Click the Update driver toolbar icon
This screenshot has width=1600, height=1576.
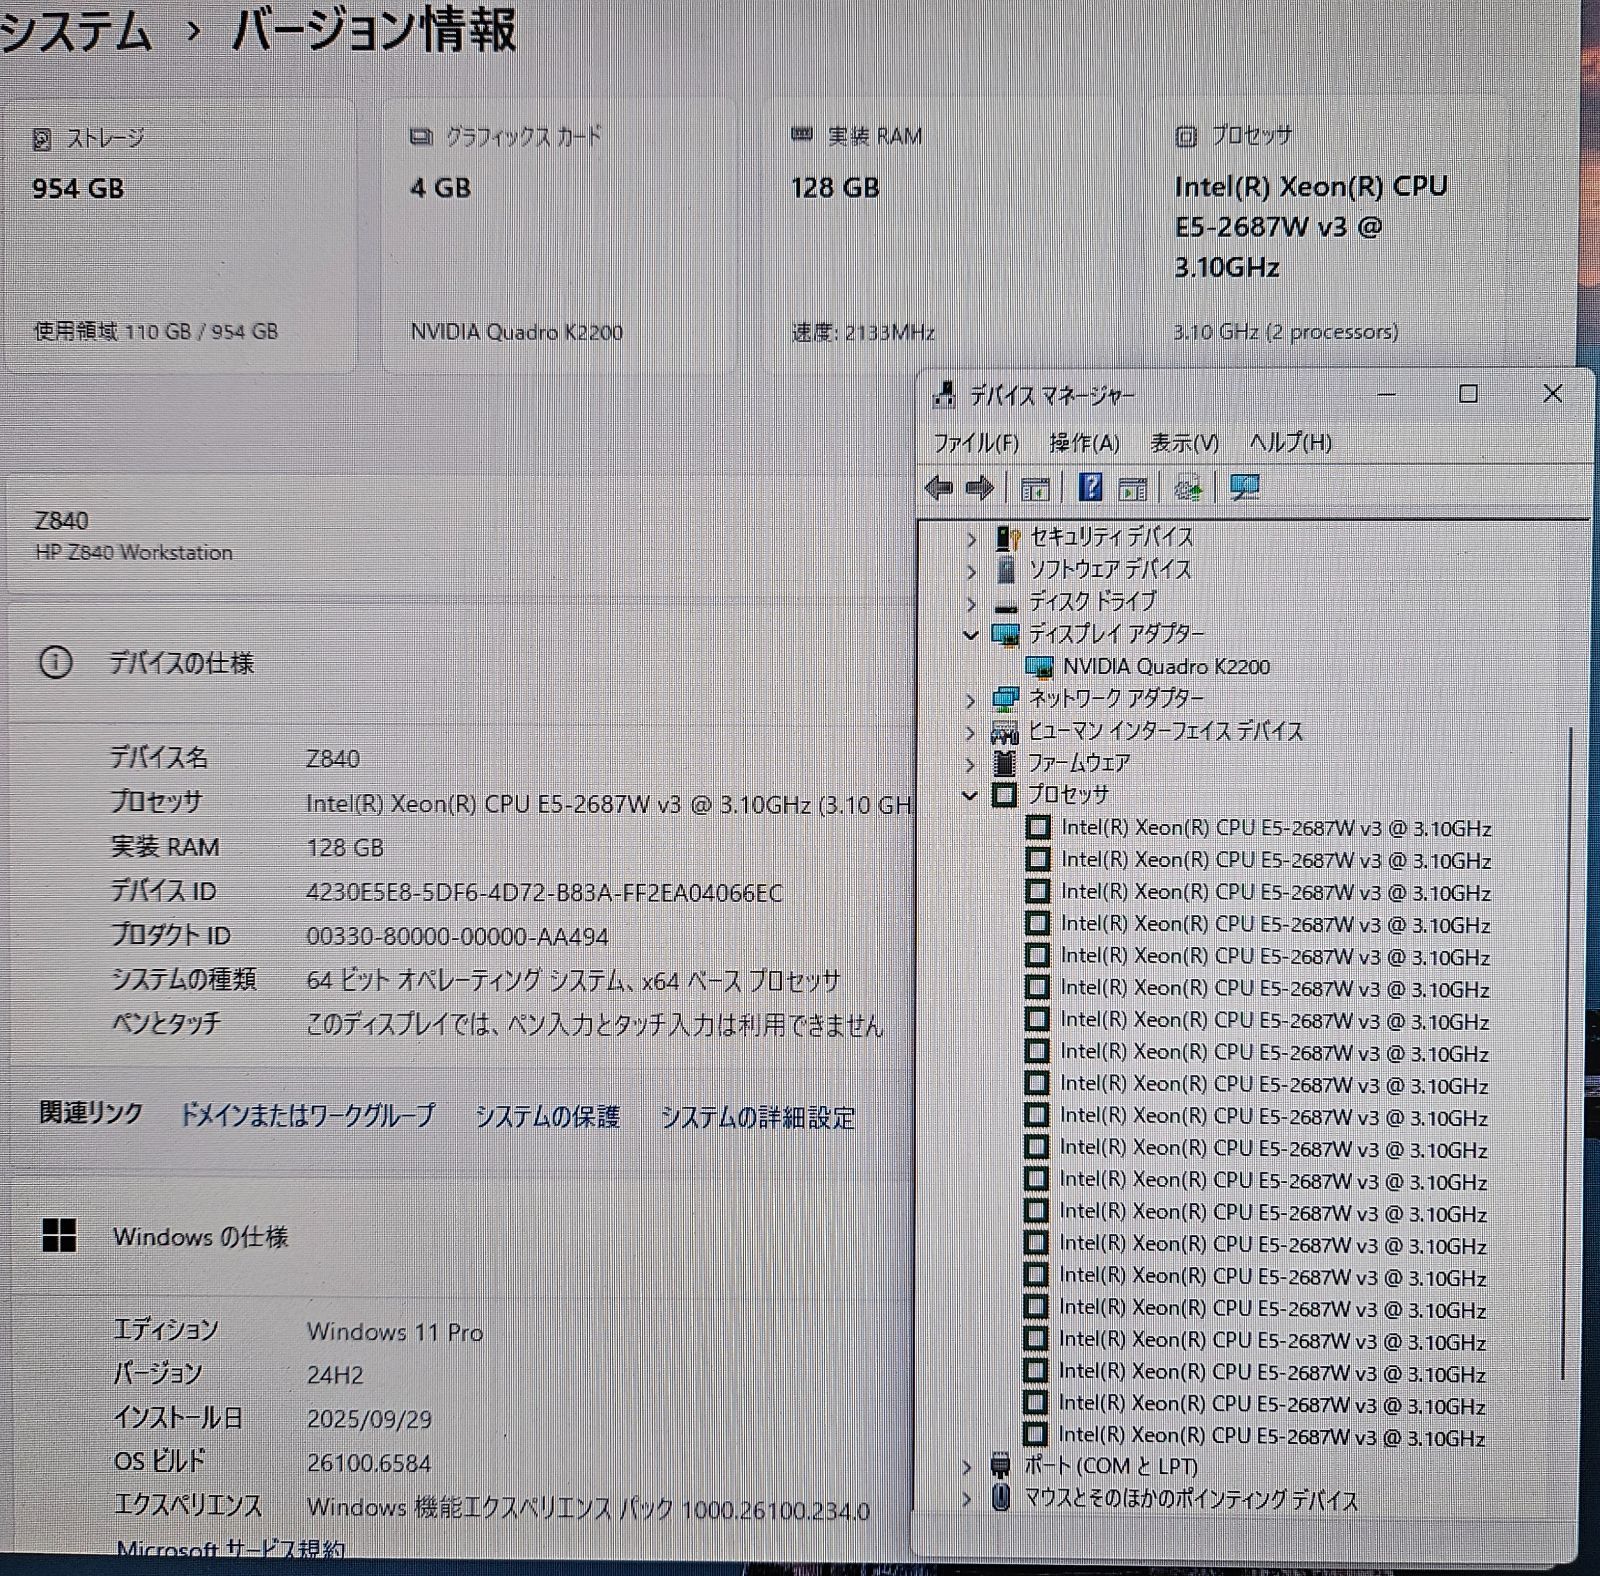pos(1243,488)
